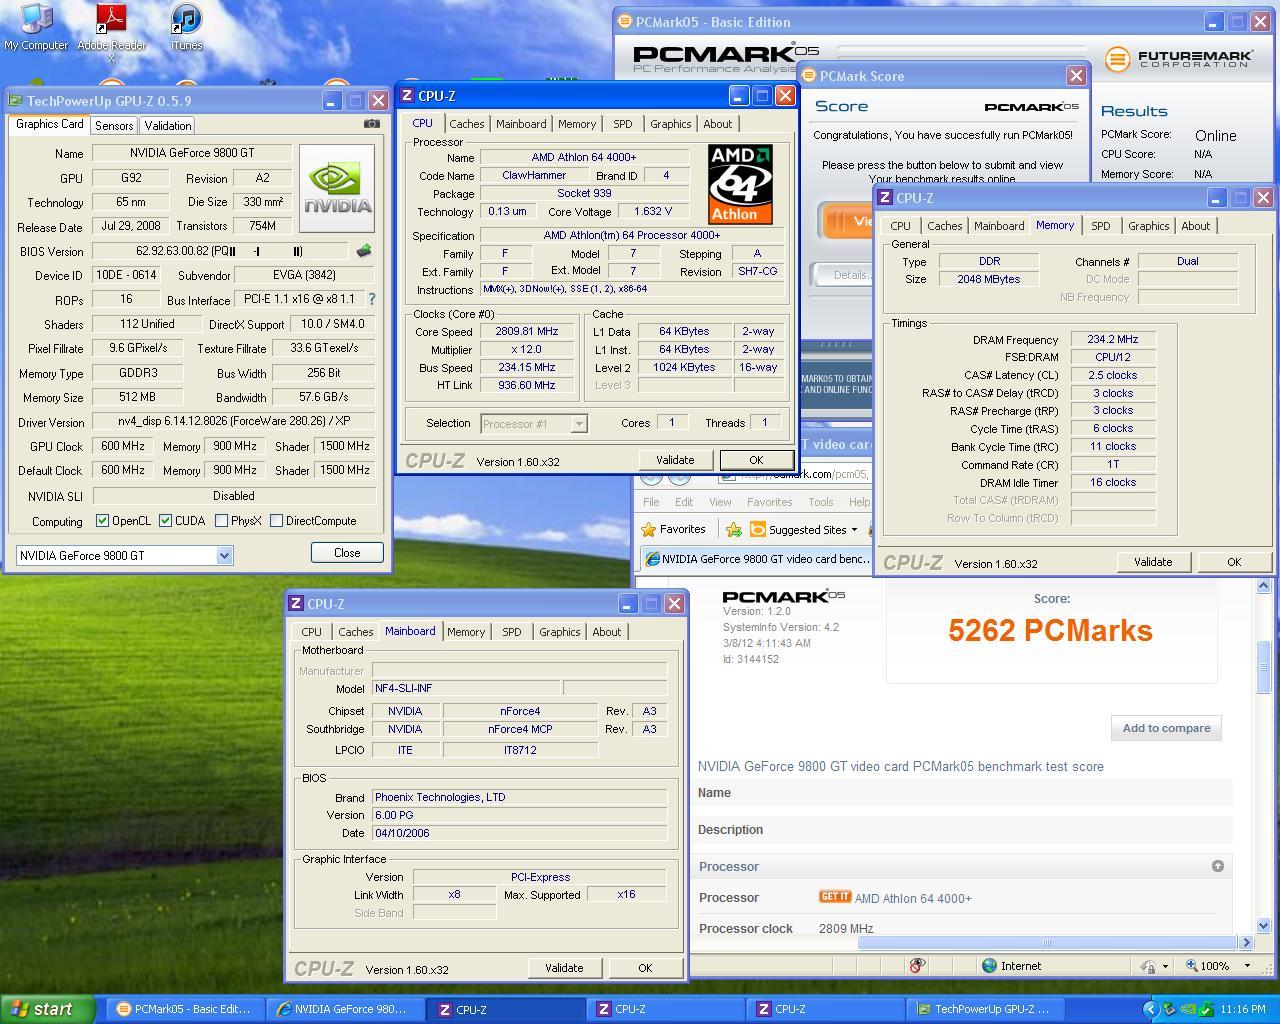The width and height of the screenshot is (1280, 1024).
Task: Click GET IT badge next to processor
Action: click(x=835, y=897)
